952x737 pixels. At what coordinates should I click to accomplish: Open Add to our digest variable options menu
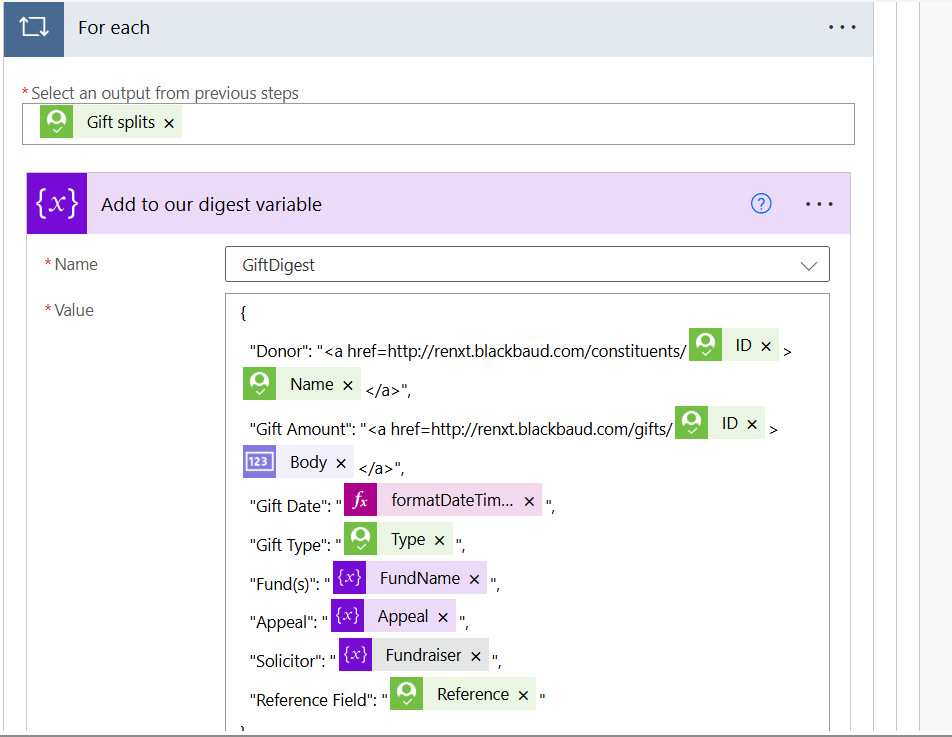(x=819, y=204)
